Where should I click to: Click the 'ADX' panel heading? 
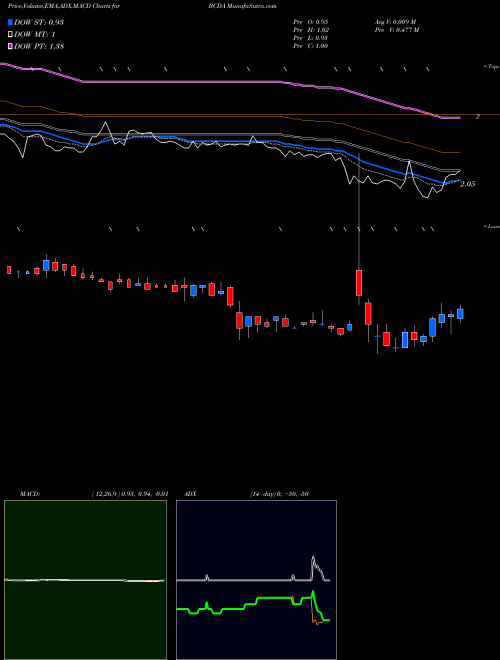click(190, 494)
